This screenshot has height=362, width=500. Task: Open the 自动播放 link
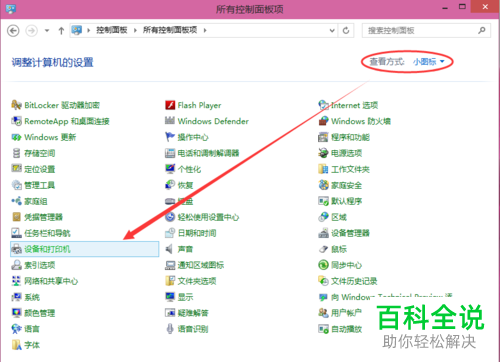[x=347, y=329]
